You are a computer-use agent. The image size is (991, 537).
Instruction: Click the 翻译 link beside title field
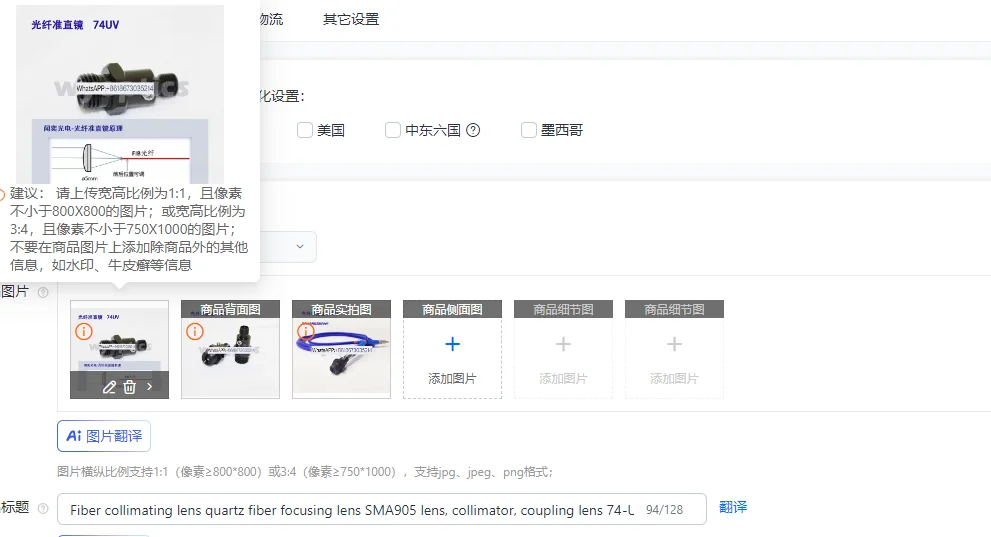(x=733, y=507)
